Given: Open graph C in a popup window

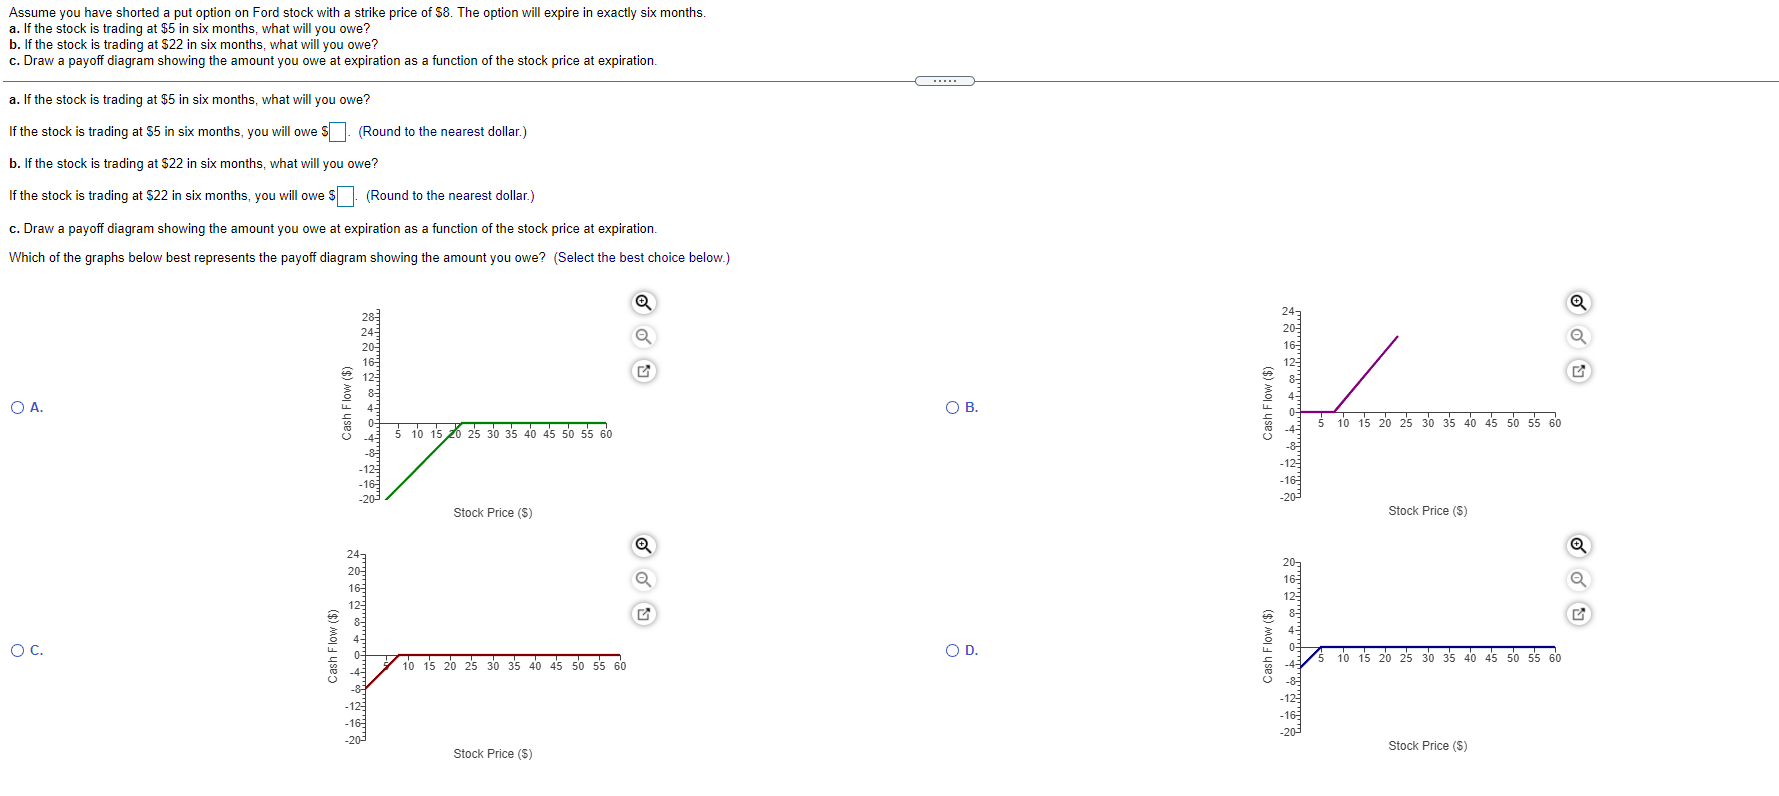Looking at the screenshot, I should pos(644,614).
